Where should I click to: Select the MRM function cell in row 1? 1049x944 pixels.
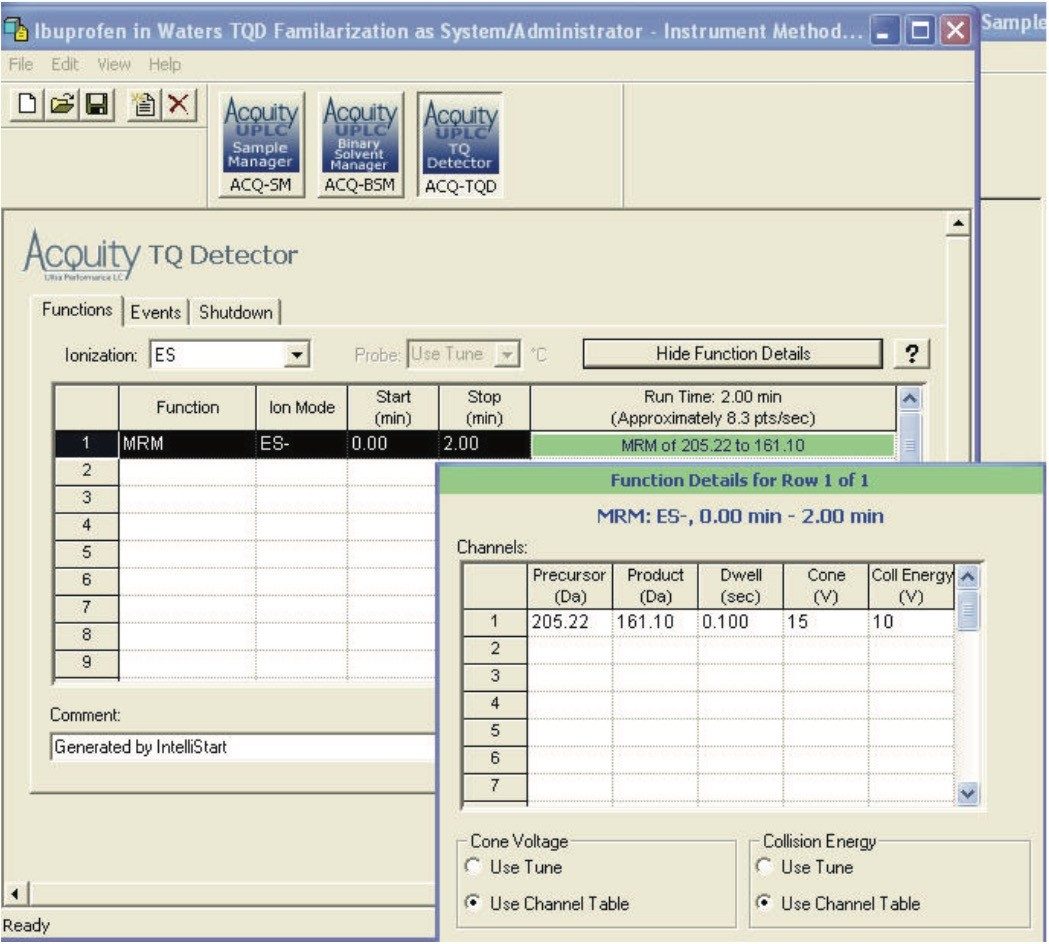(187, 444)
